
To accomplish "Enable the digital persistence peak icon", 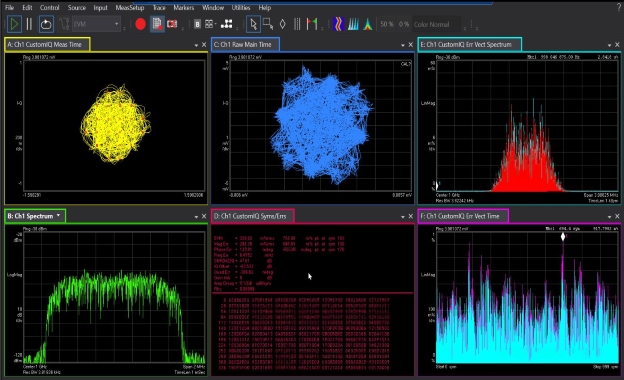I will click(368, 24).
